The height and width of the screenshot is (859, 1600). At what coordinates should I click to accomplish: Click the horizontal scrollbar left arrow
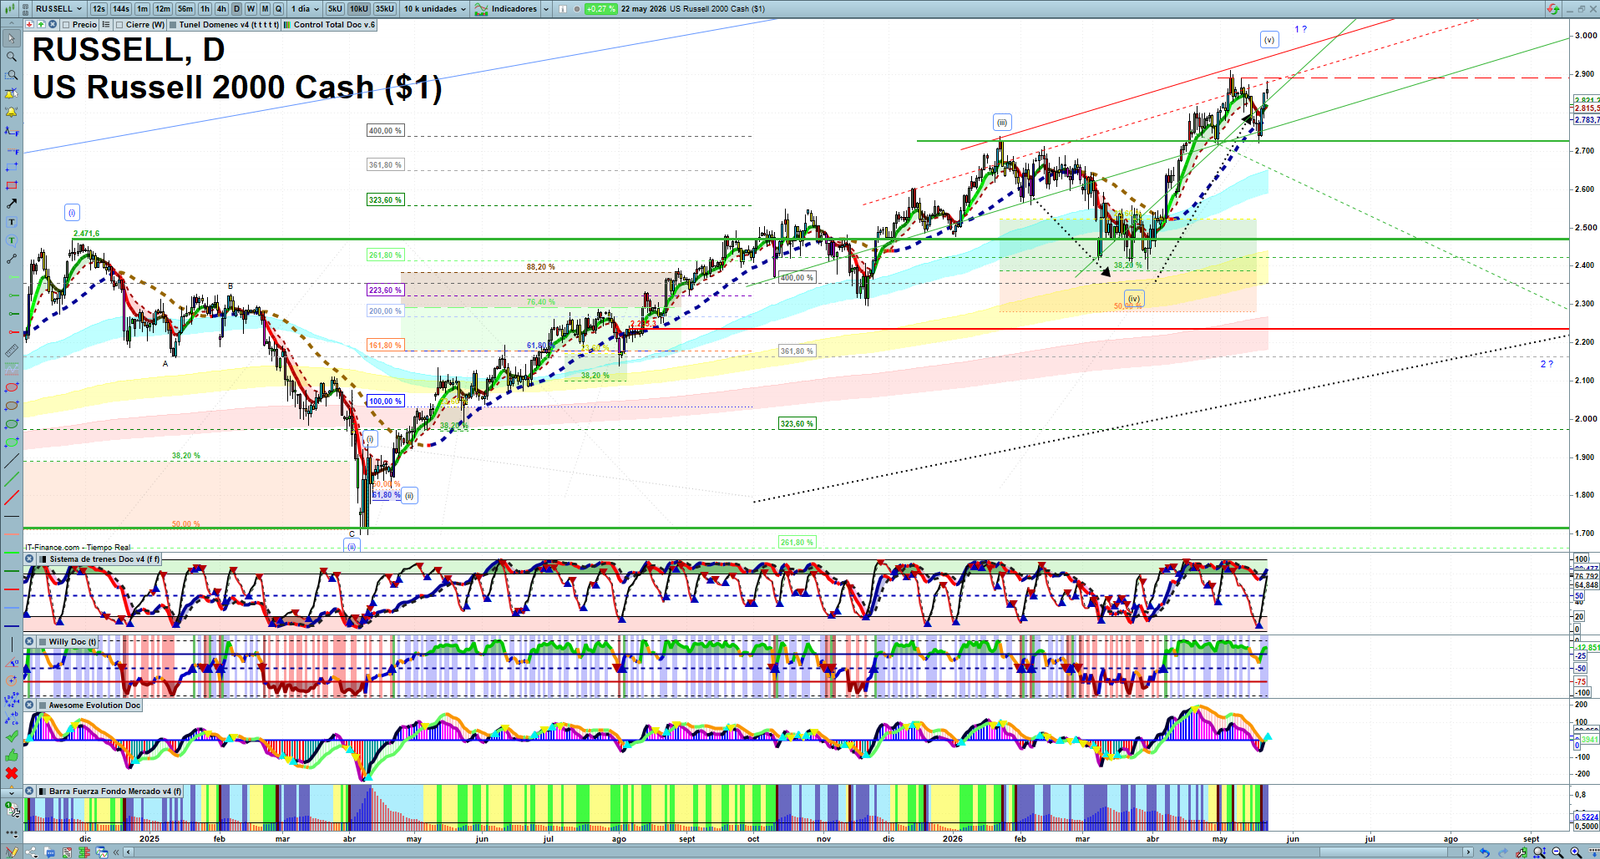128,852
